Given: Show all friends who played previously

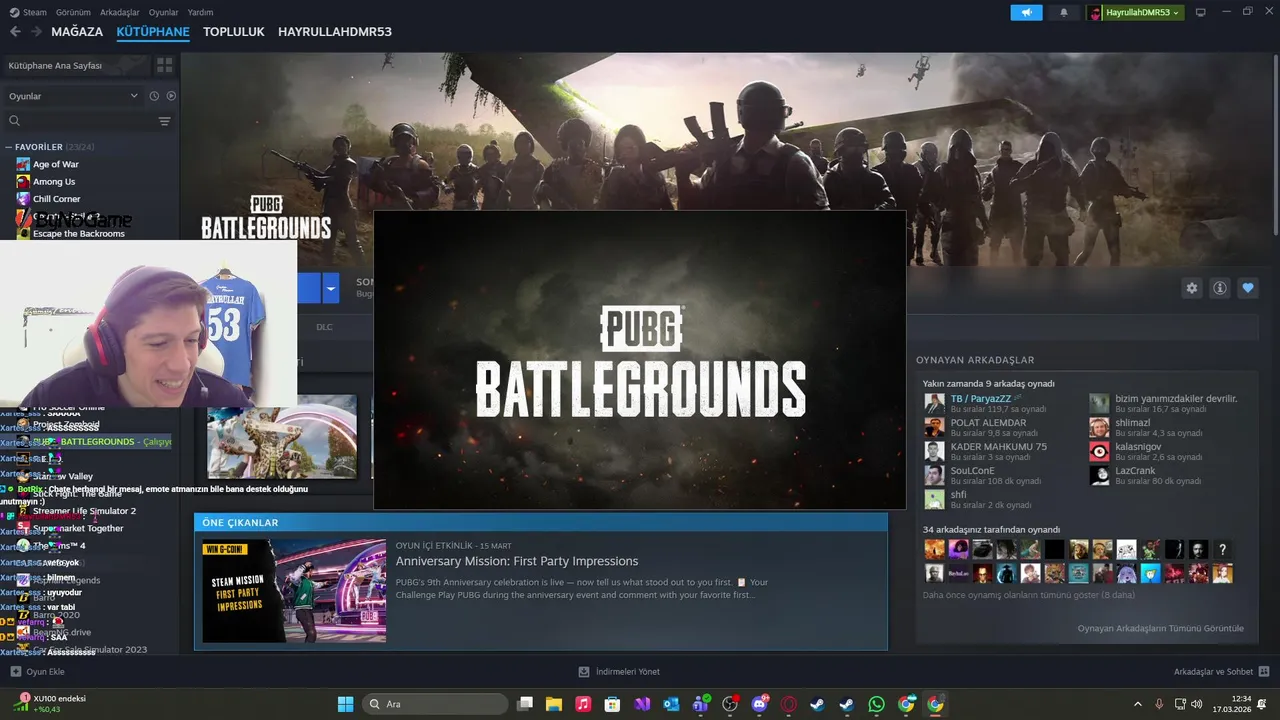Looking at the screenshot, I should pyautogui.click(x=1029, y=595).
